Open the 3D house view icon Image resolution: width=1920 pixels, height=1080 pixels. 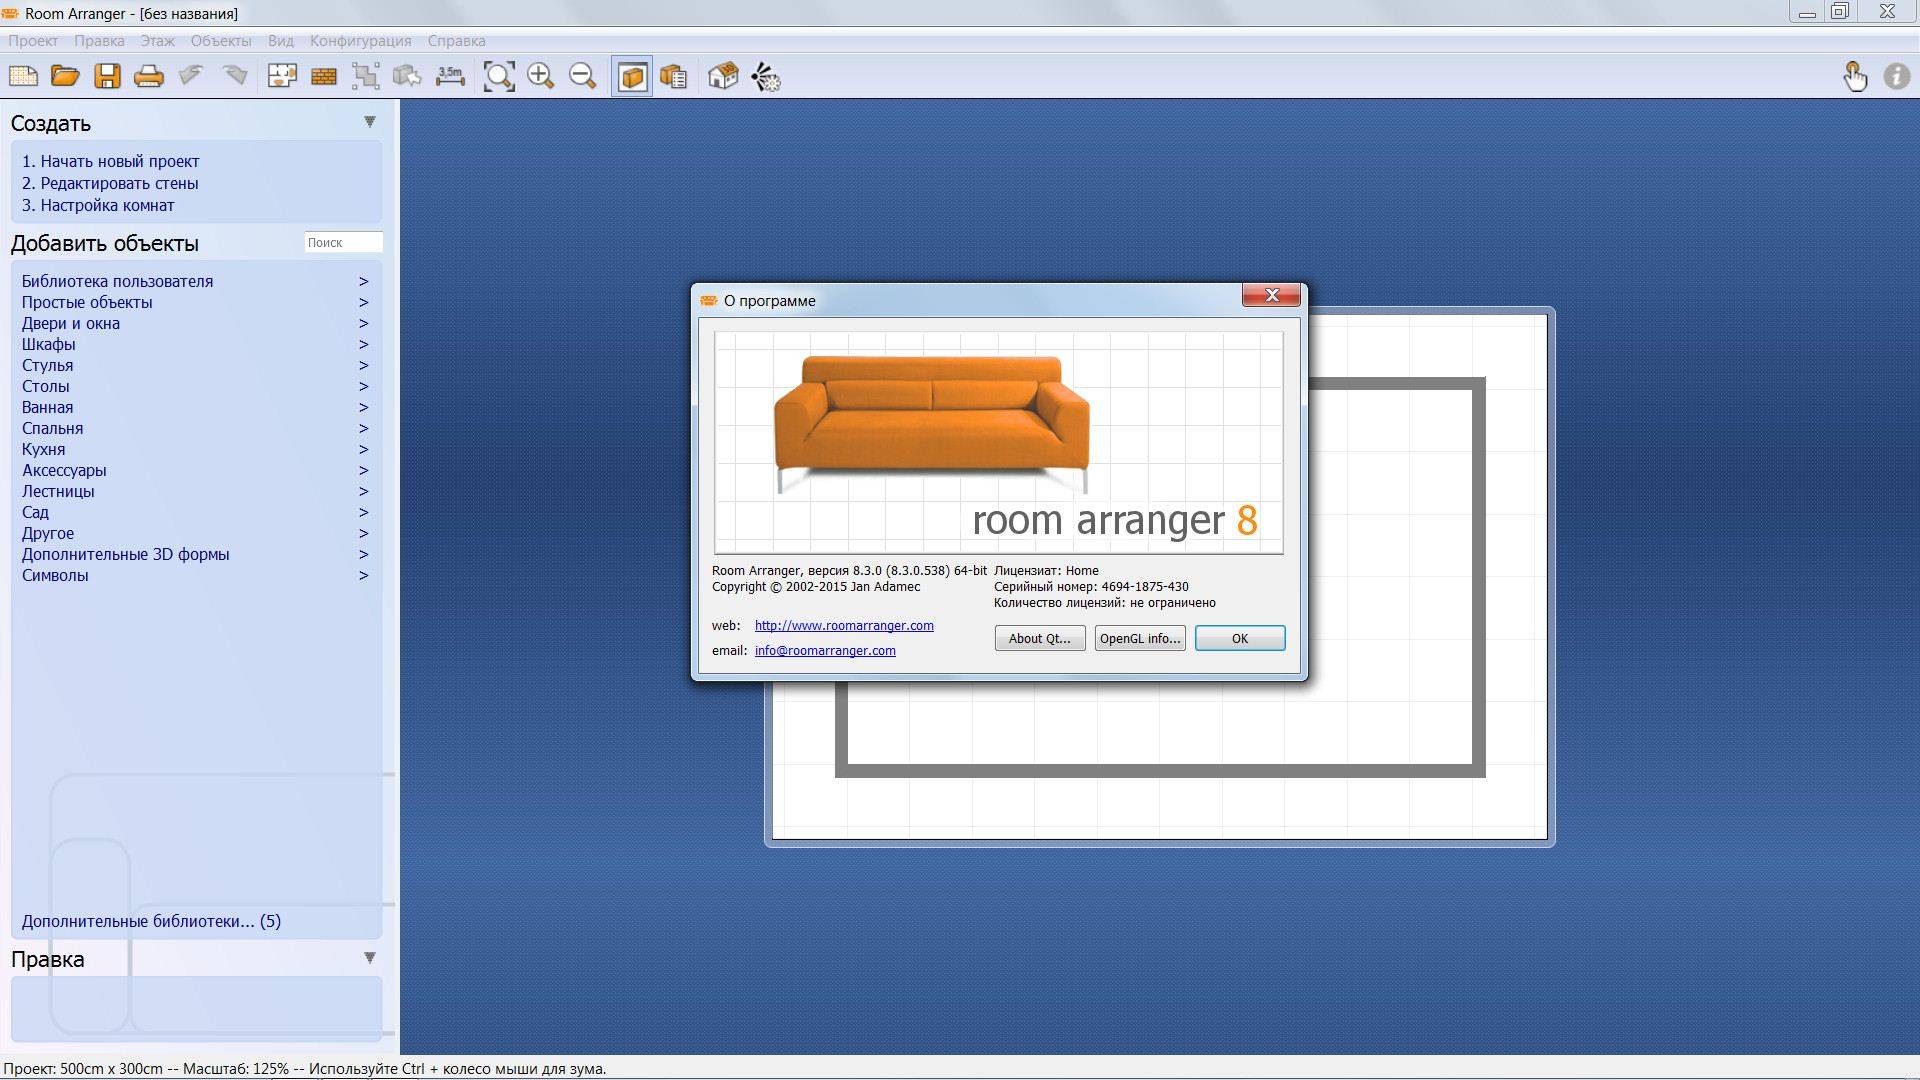tap(723, 76)
